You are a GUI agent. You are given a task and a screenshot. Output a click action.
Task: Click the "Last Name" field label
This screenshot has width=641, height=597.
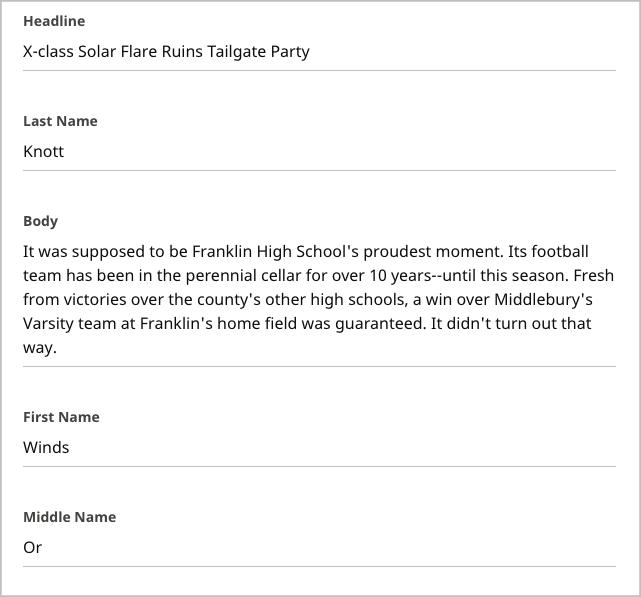60,121
